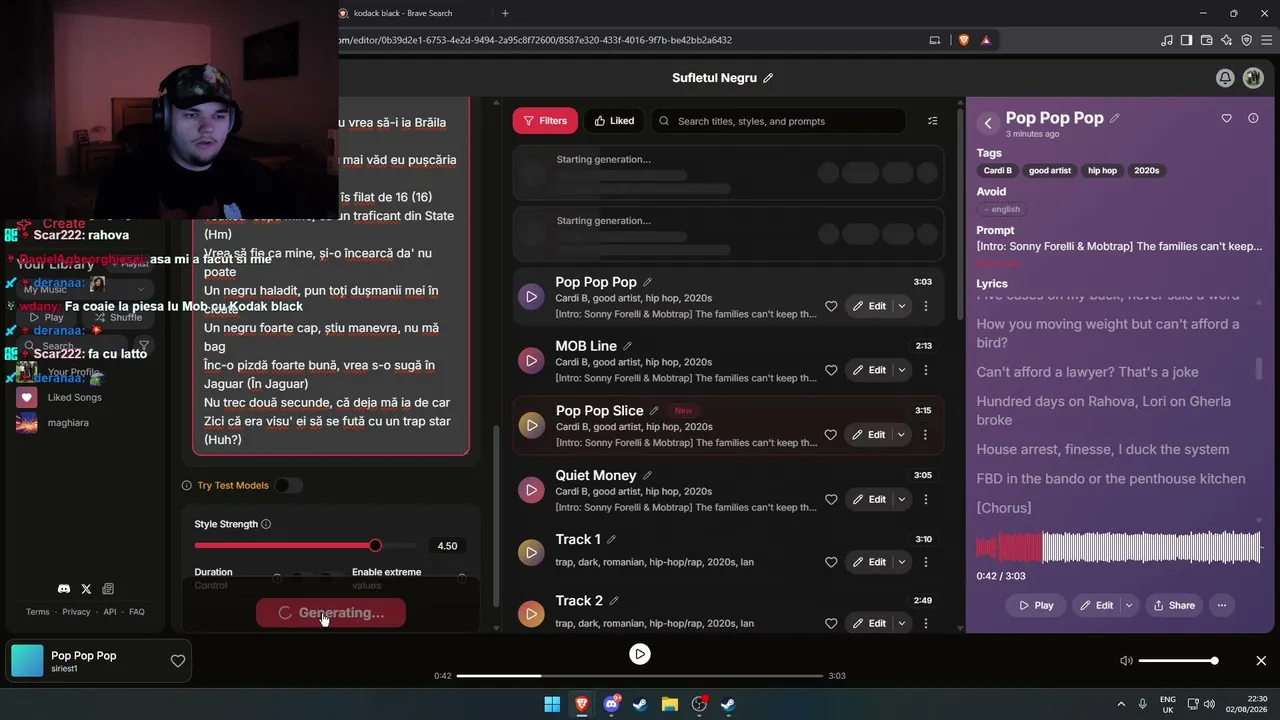Image resolution: width=1280 pixels, height=720 pixels.
Task: Open the news/blog icon in sidebar footer
Action: tap(108, 589)
